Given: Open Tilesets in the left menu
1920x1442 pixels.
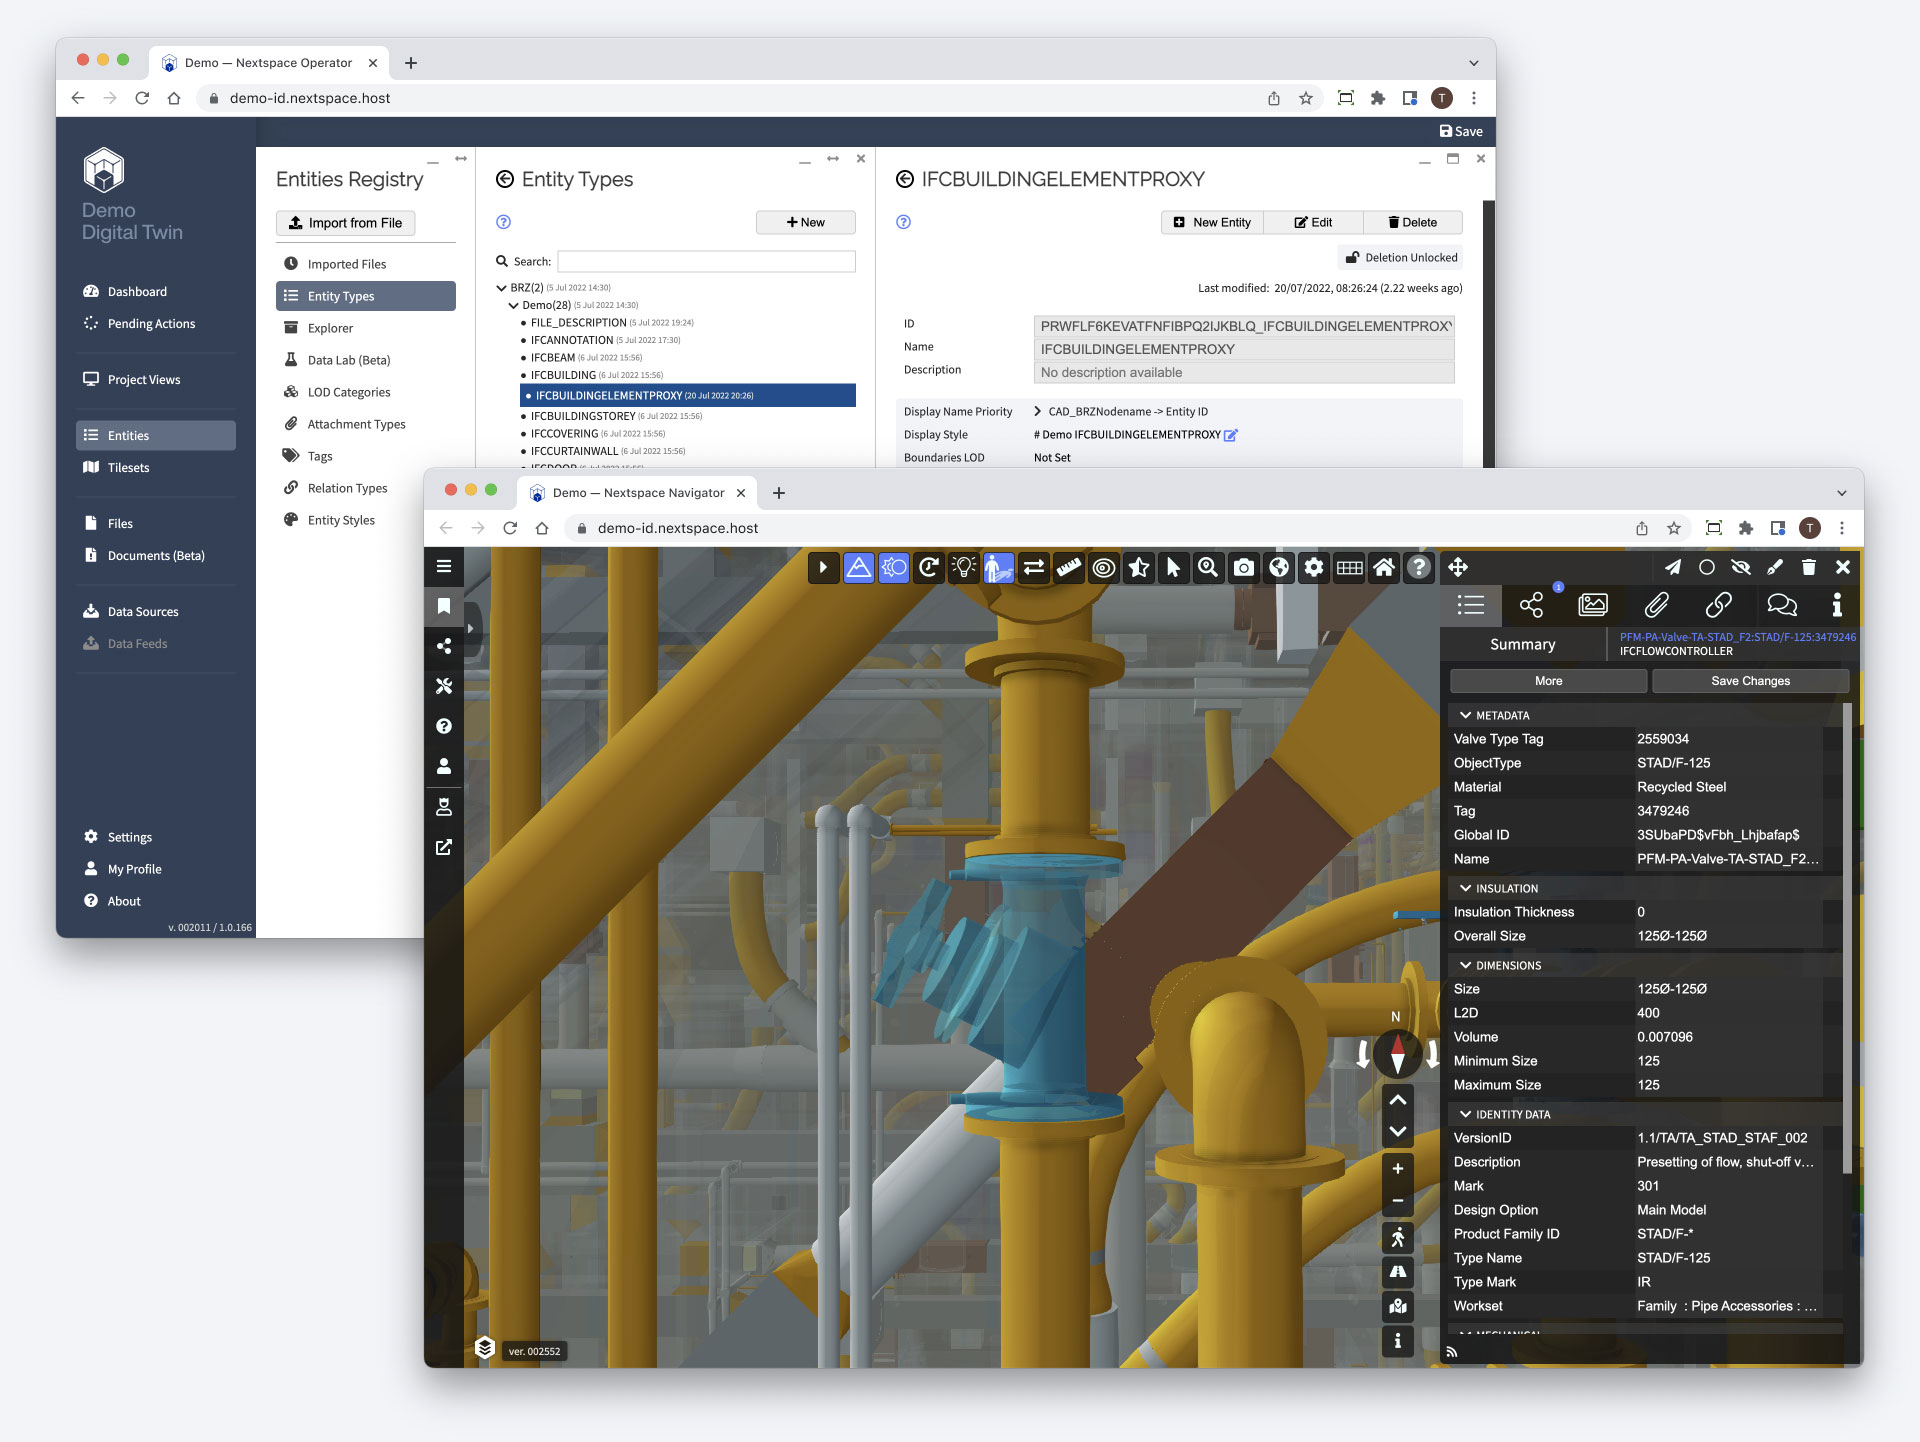Looking at the screenshot, I should (128, 468).
